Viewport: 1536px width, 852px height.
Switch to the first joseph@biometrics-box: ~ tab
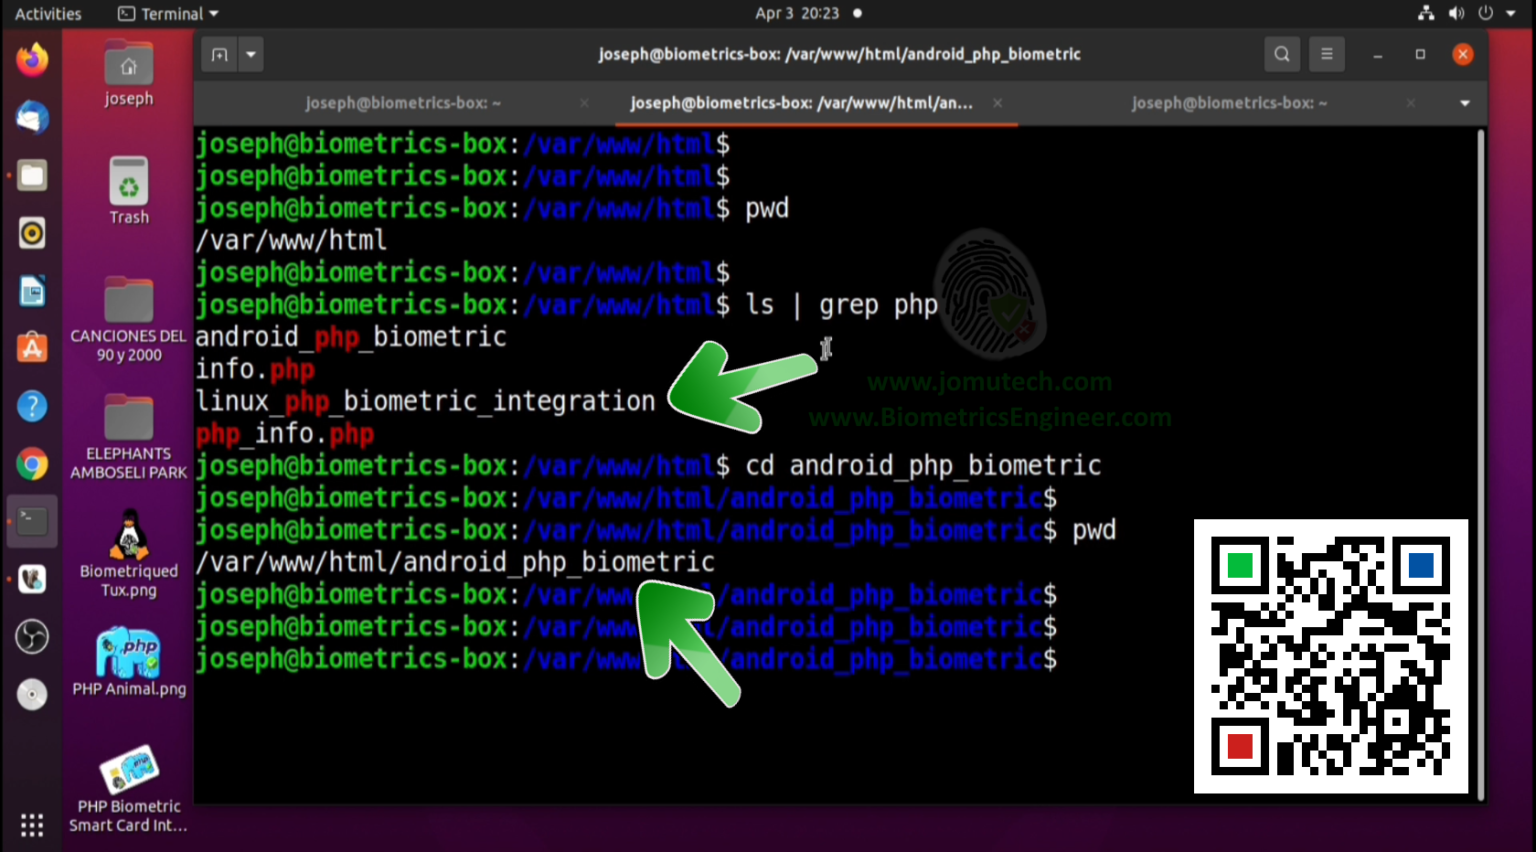click(402, 103)
